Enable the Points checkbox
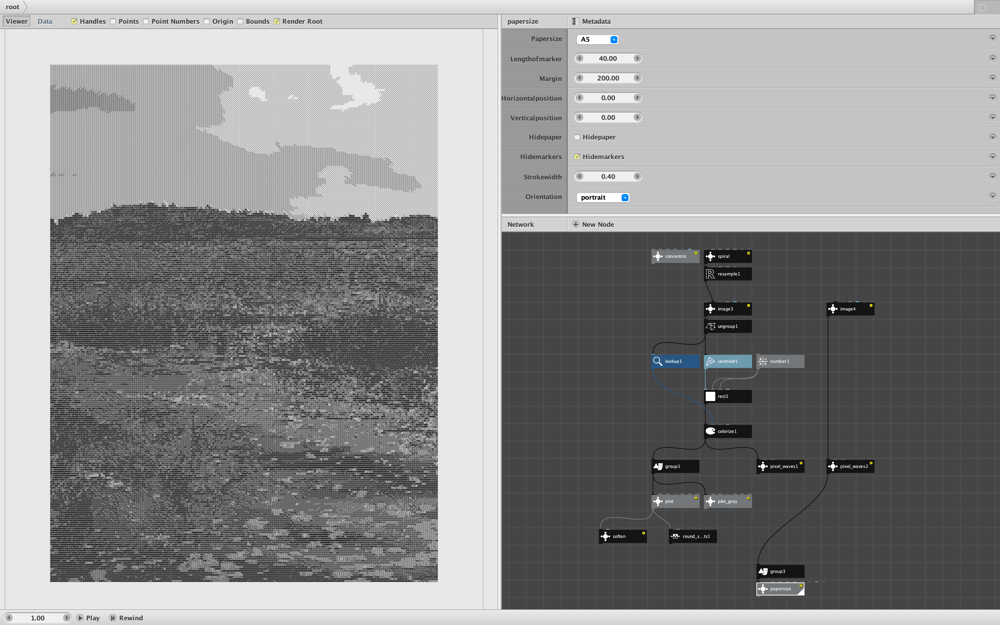 pyautogui.click(x=113, y=21)
